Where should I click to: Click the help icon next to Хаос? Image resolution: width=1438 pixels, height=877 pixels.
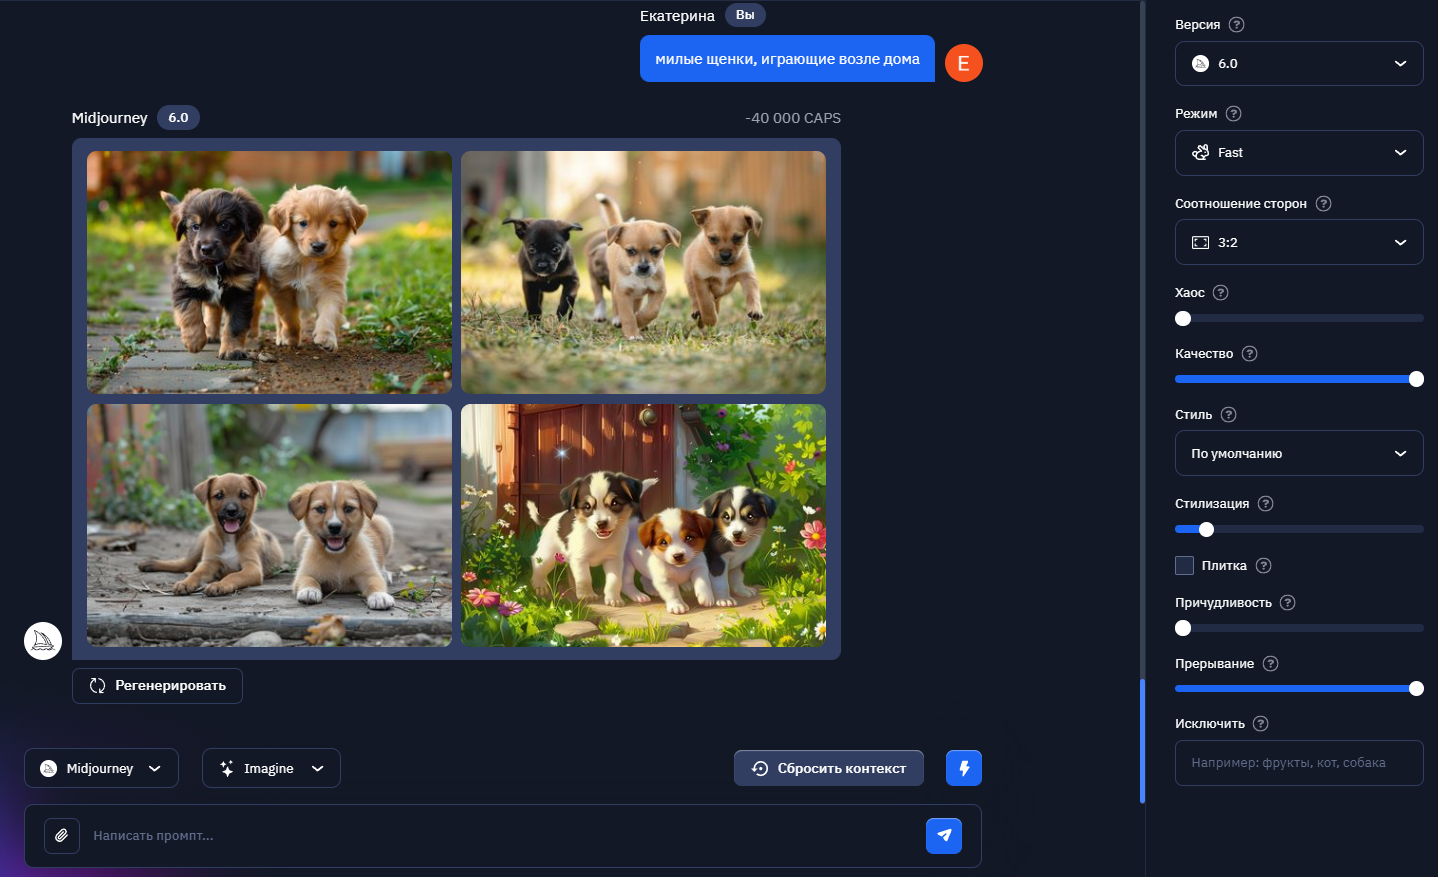pos(1220,293)
